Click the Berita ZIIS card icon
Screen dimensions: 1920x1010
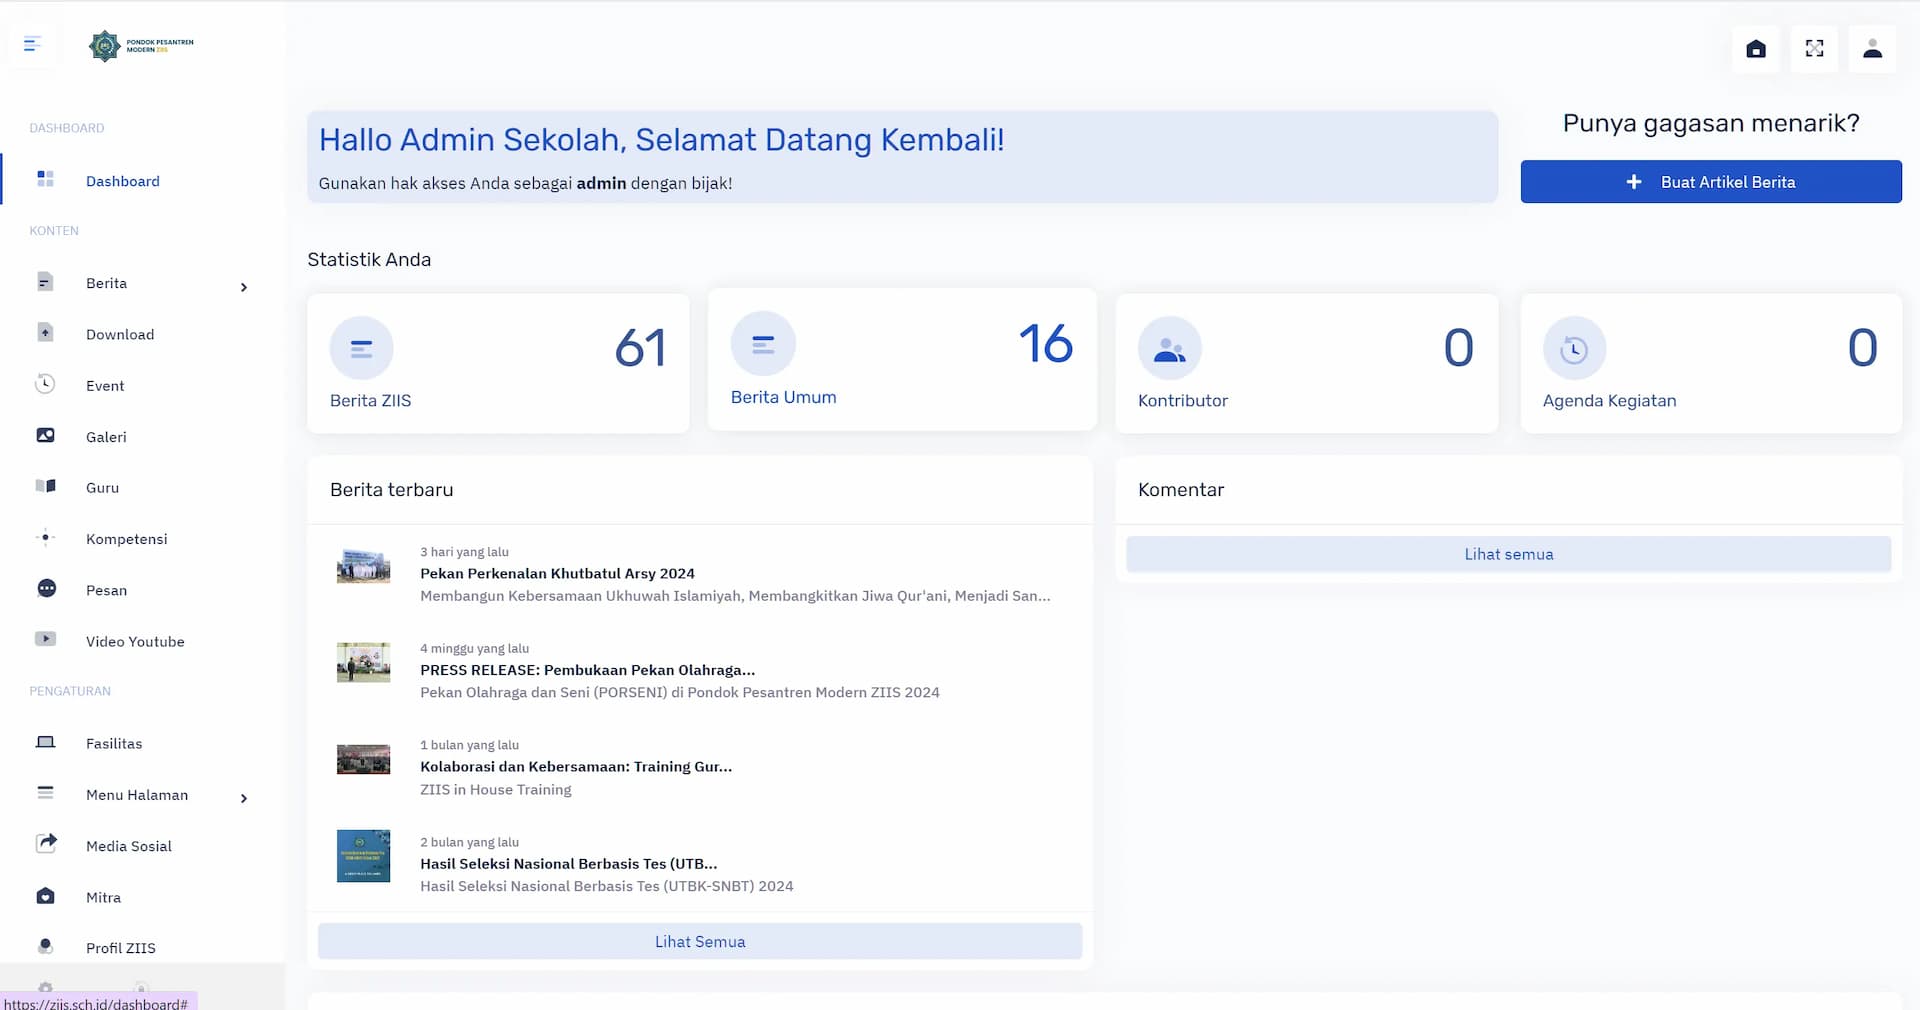[x=361, y=348]
